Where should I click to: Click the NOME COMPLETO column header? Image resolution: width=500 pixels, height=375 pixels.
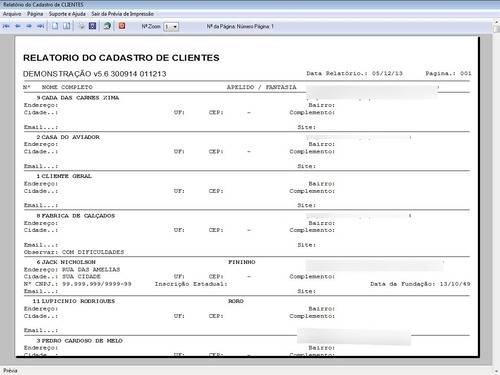67,87
